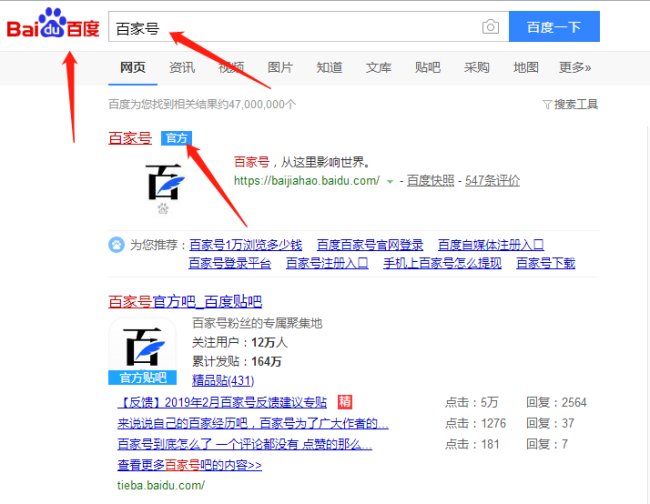Select the 网页 tab
This screenshot has width=650, height=504.
133,67
